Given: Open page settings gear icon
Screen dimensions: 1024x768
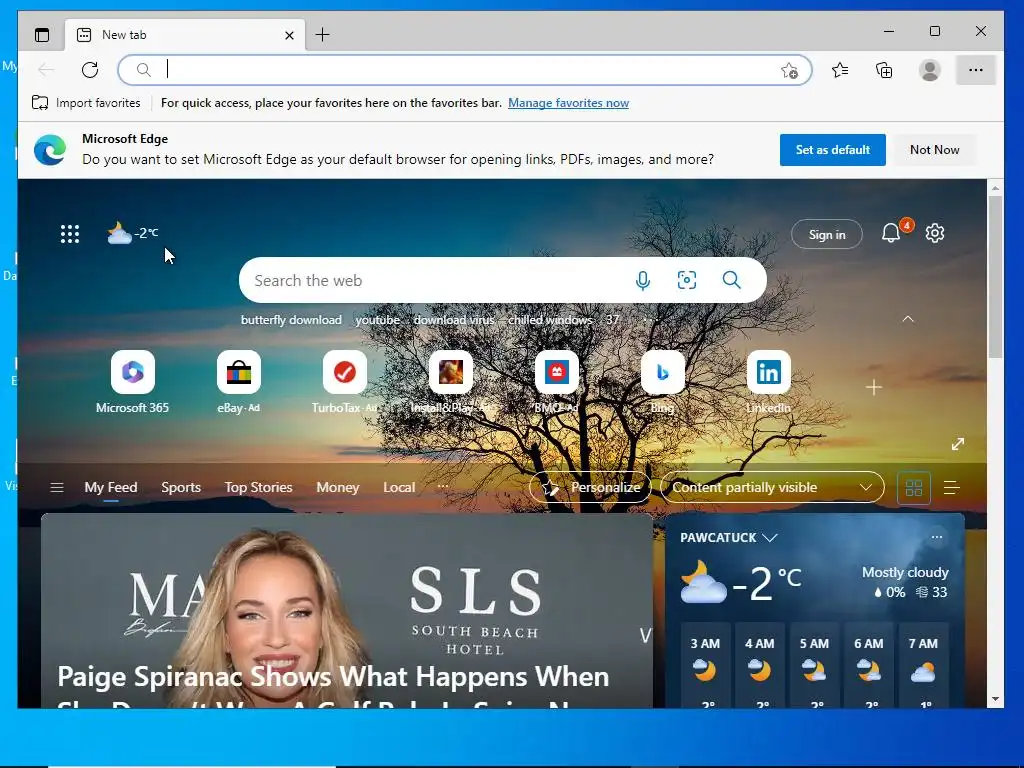Looking at the screenshot, I should coord(935,233).
